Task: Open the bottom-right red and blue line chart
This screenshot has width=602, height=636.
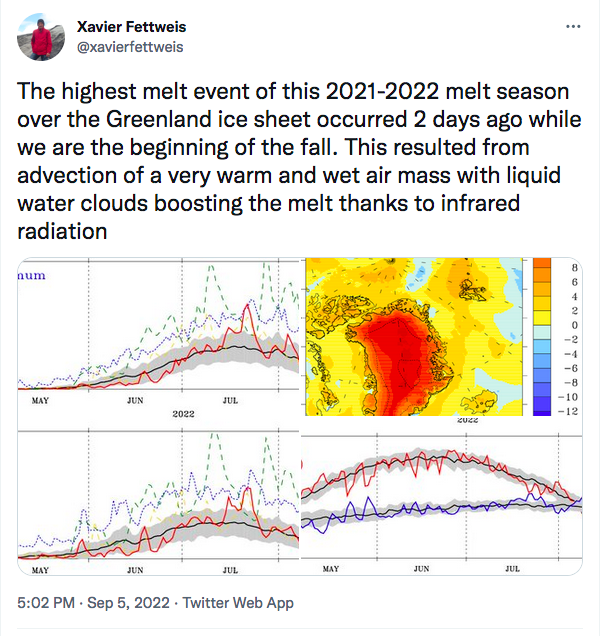Action: (440, 503)
